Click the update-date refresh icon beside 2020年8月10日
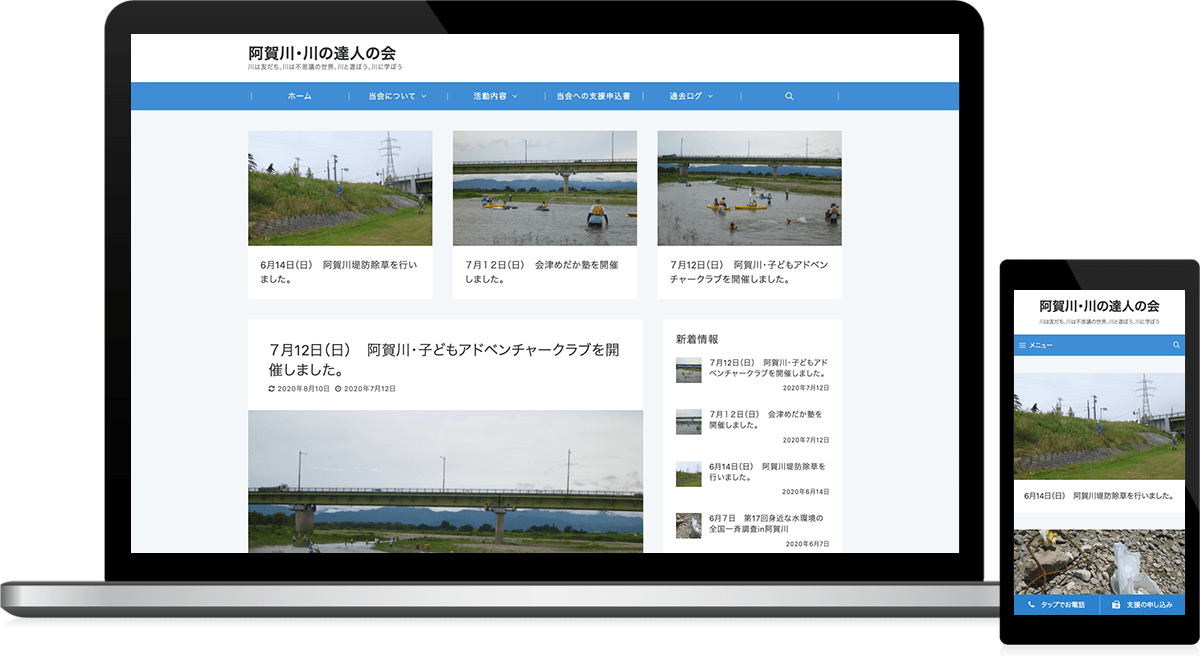 [x=271, y=388]
